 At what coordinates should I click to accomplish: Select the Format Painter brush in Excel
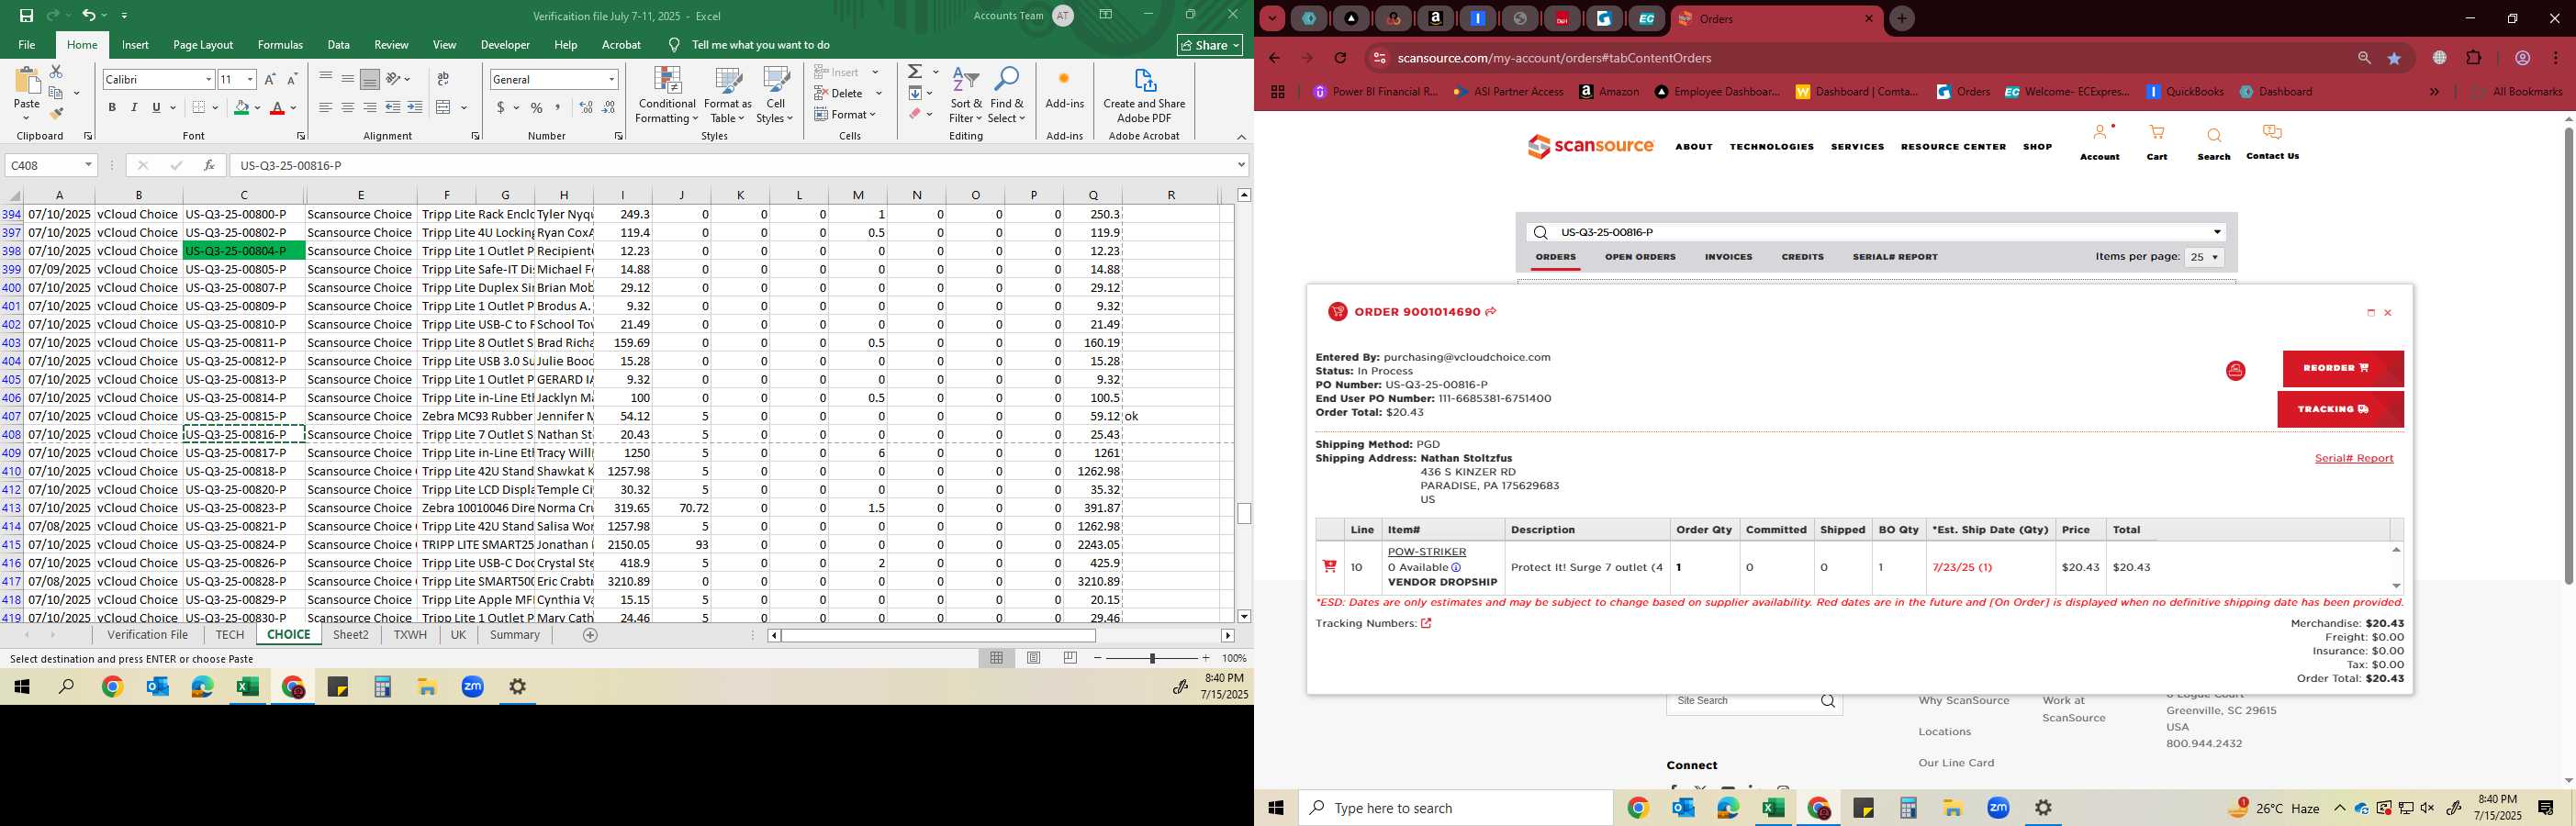56,113
